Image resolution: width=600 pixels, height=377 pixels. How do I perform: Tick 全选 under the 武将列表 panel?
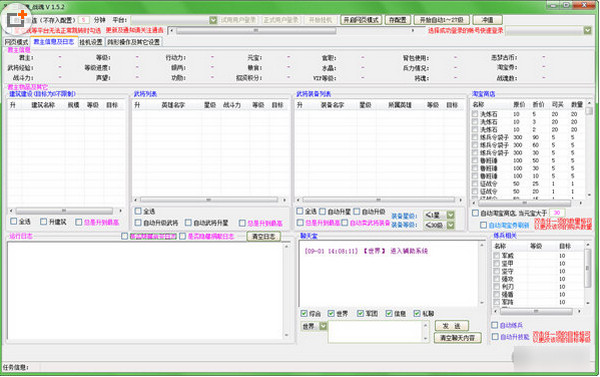(x=138, y=211)
